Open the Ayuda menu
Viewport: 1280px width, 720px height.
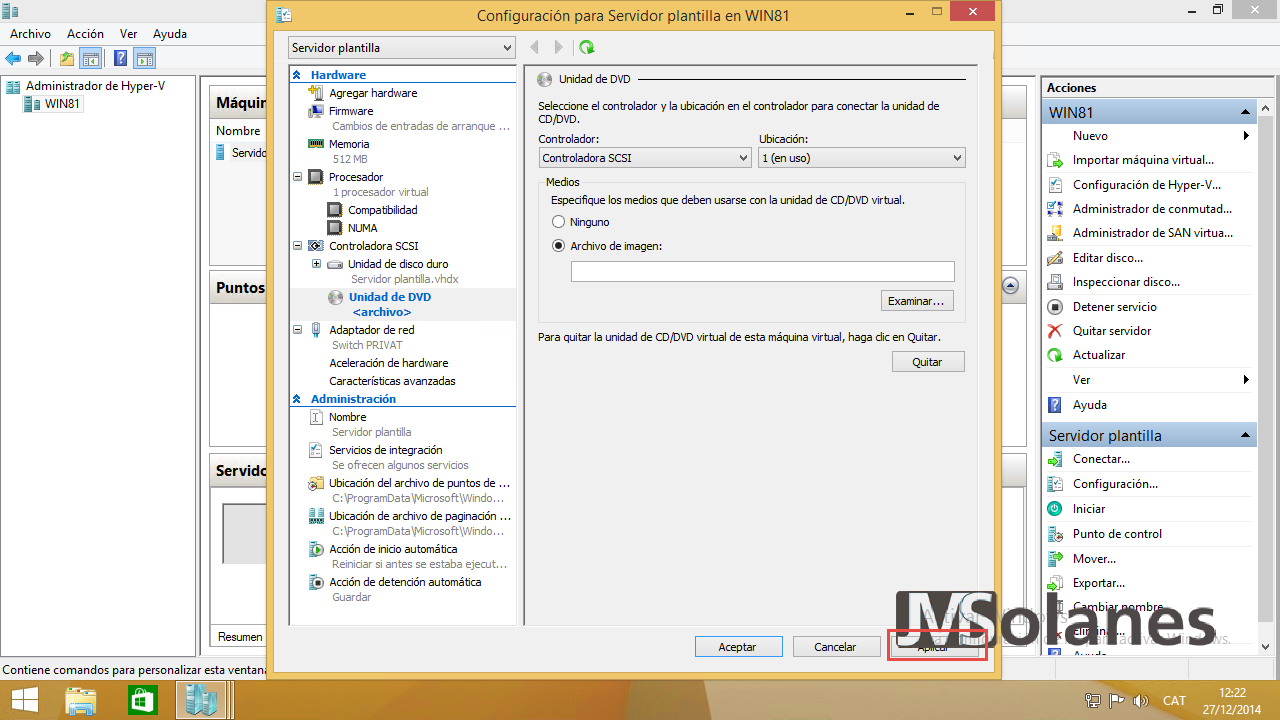[x=170, y=34]
